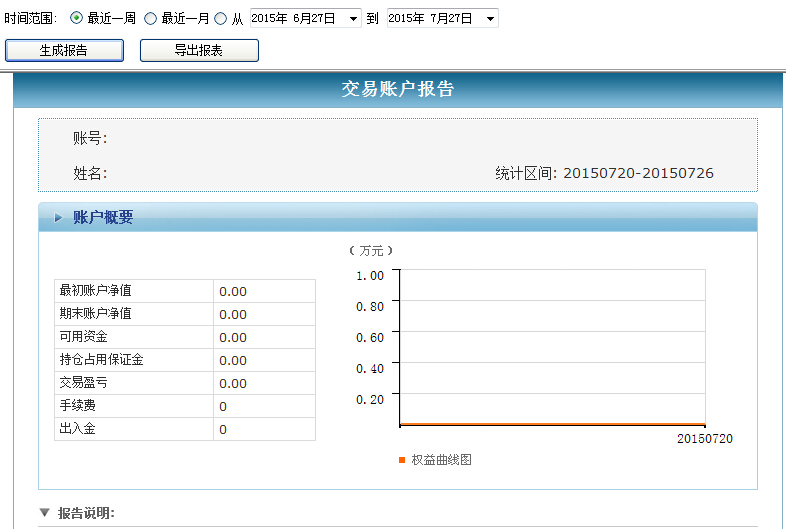Click the 导出报表 button
The image size is (786, 529).
point(199,50)
